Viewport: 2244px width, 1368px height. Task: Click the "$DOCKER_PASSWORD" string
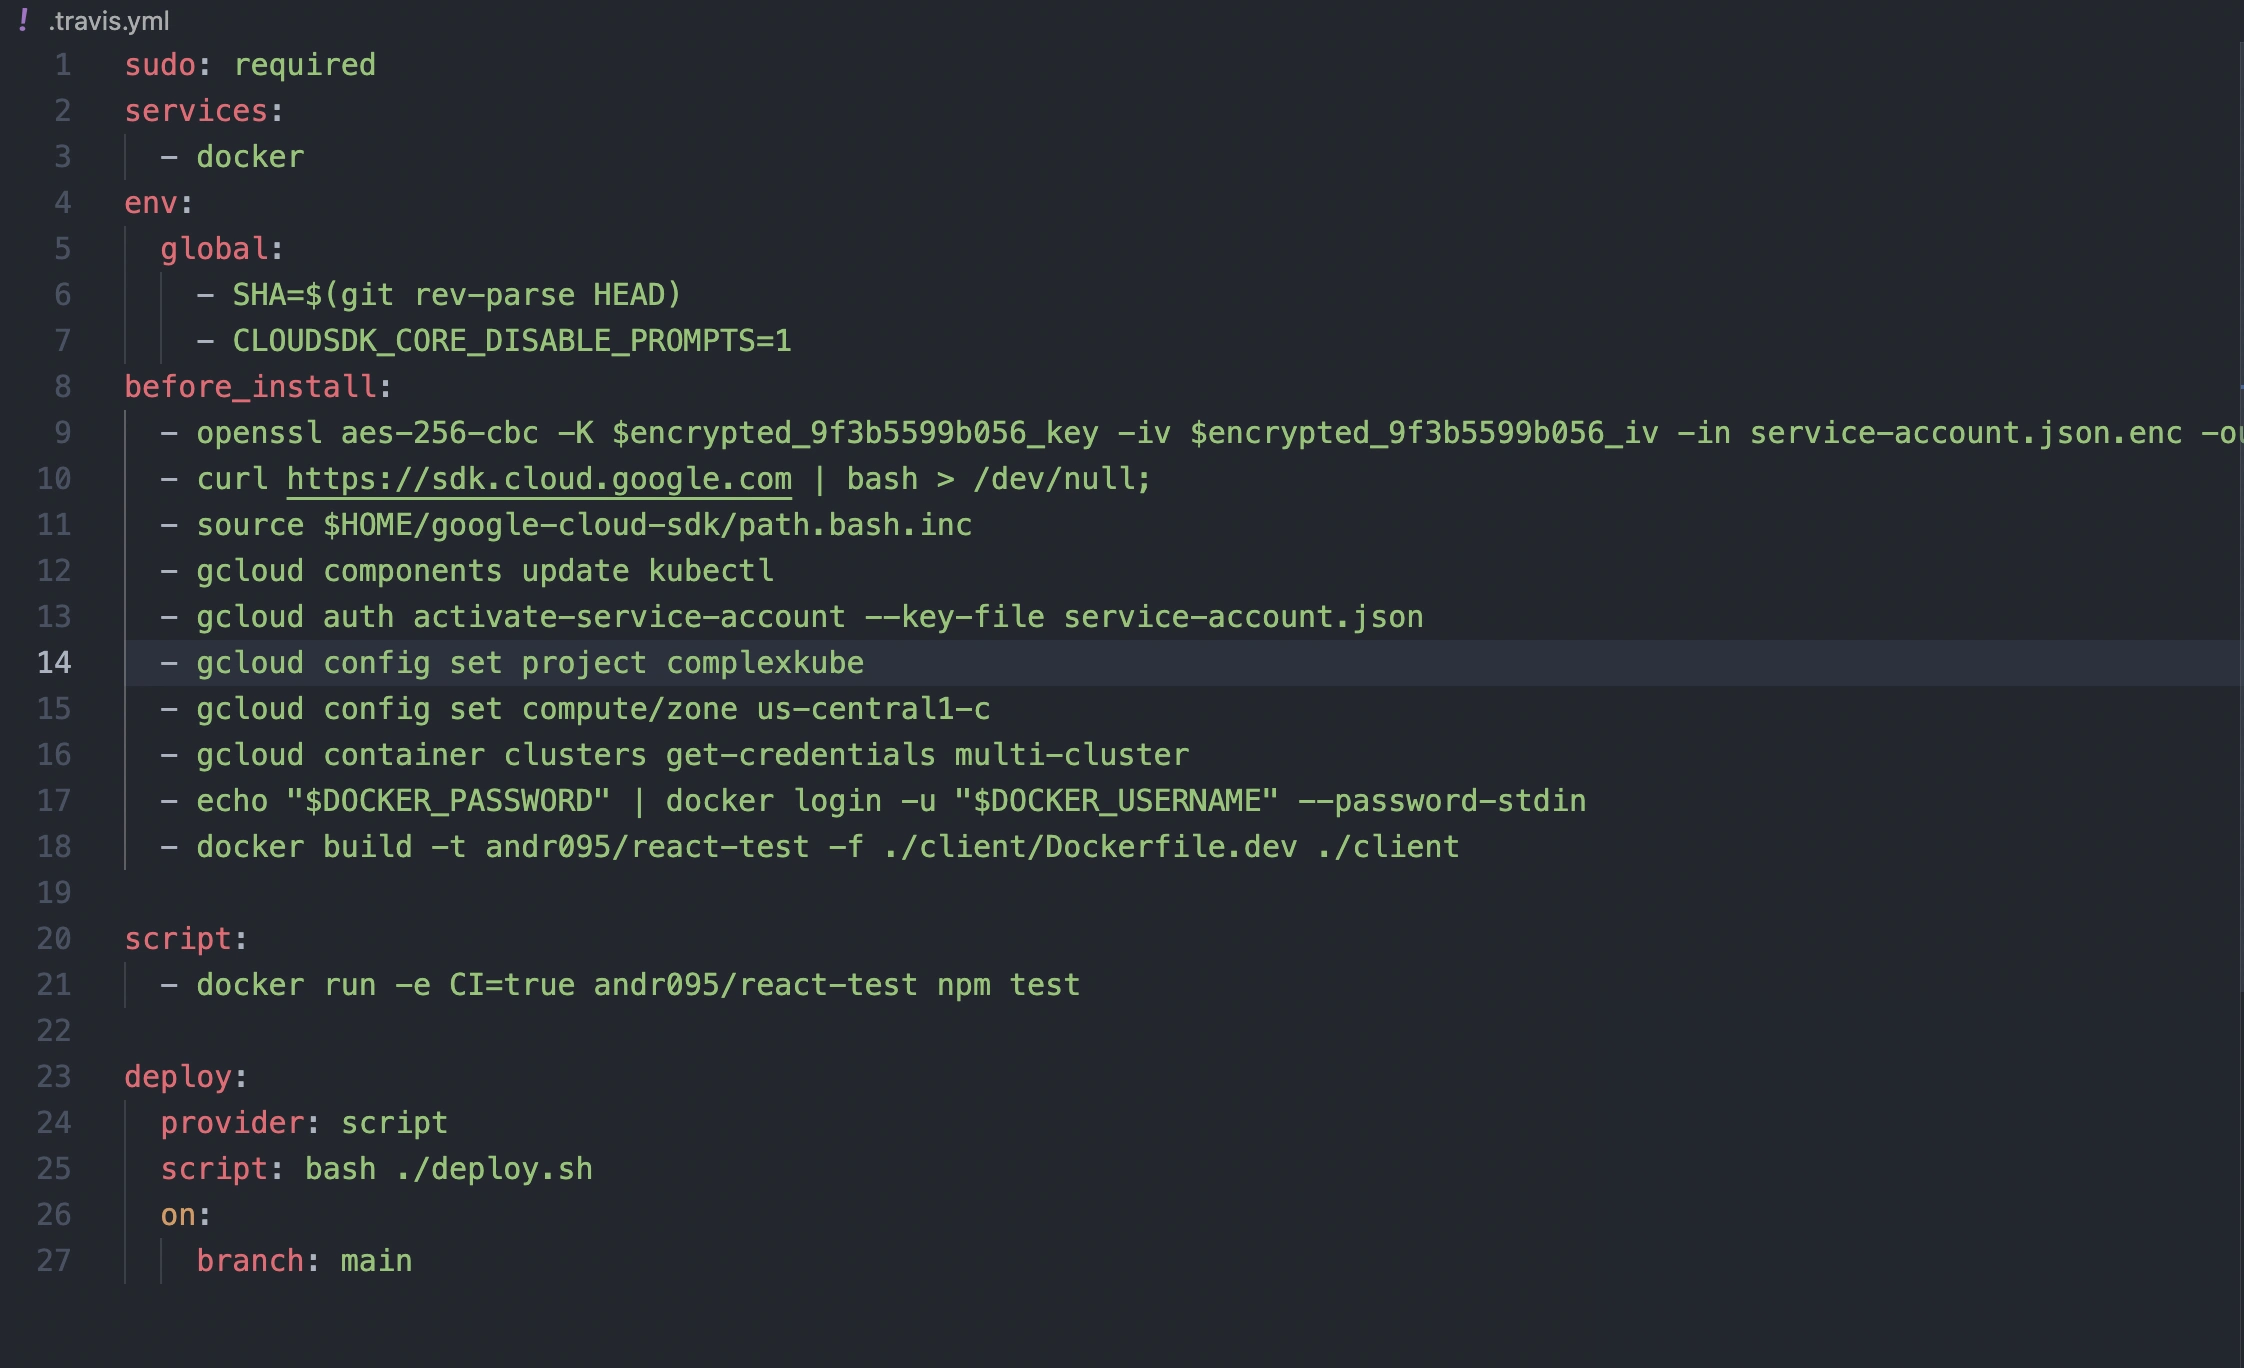click(x=448, y=801)
